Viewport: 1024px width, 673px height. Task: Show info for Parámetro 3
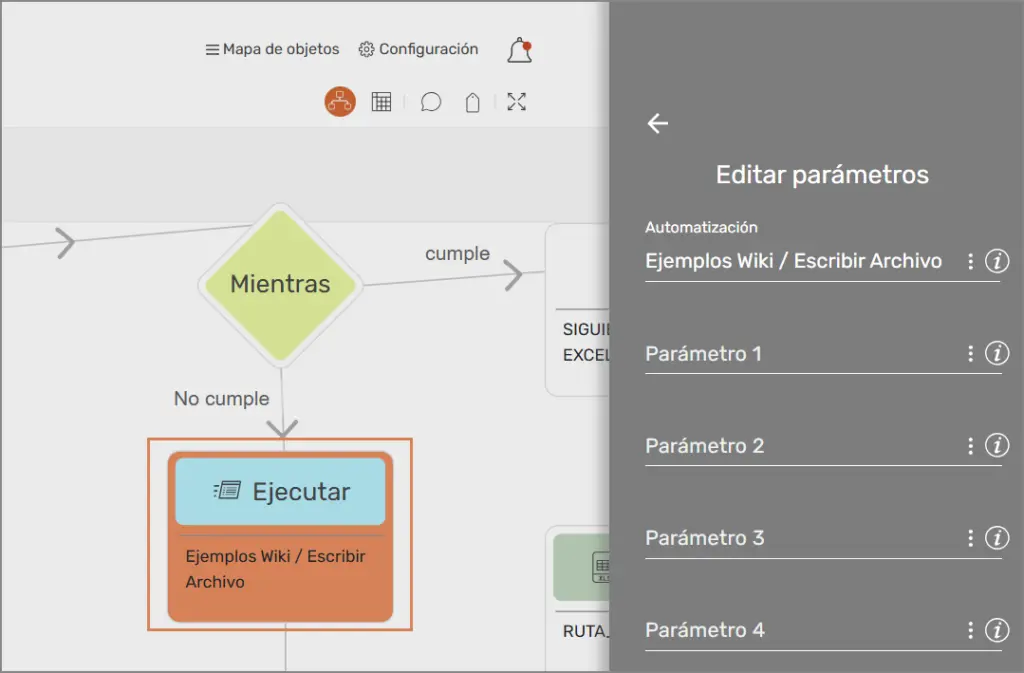pos(996,538)
